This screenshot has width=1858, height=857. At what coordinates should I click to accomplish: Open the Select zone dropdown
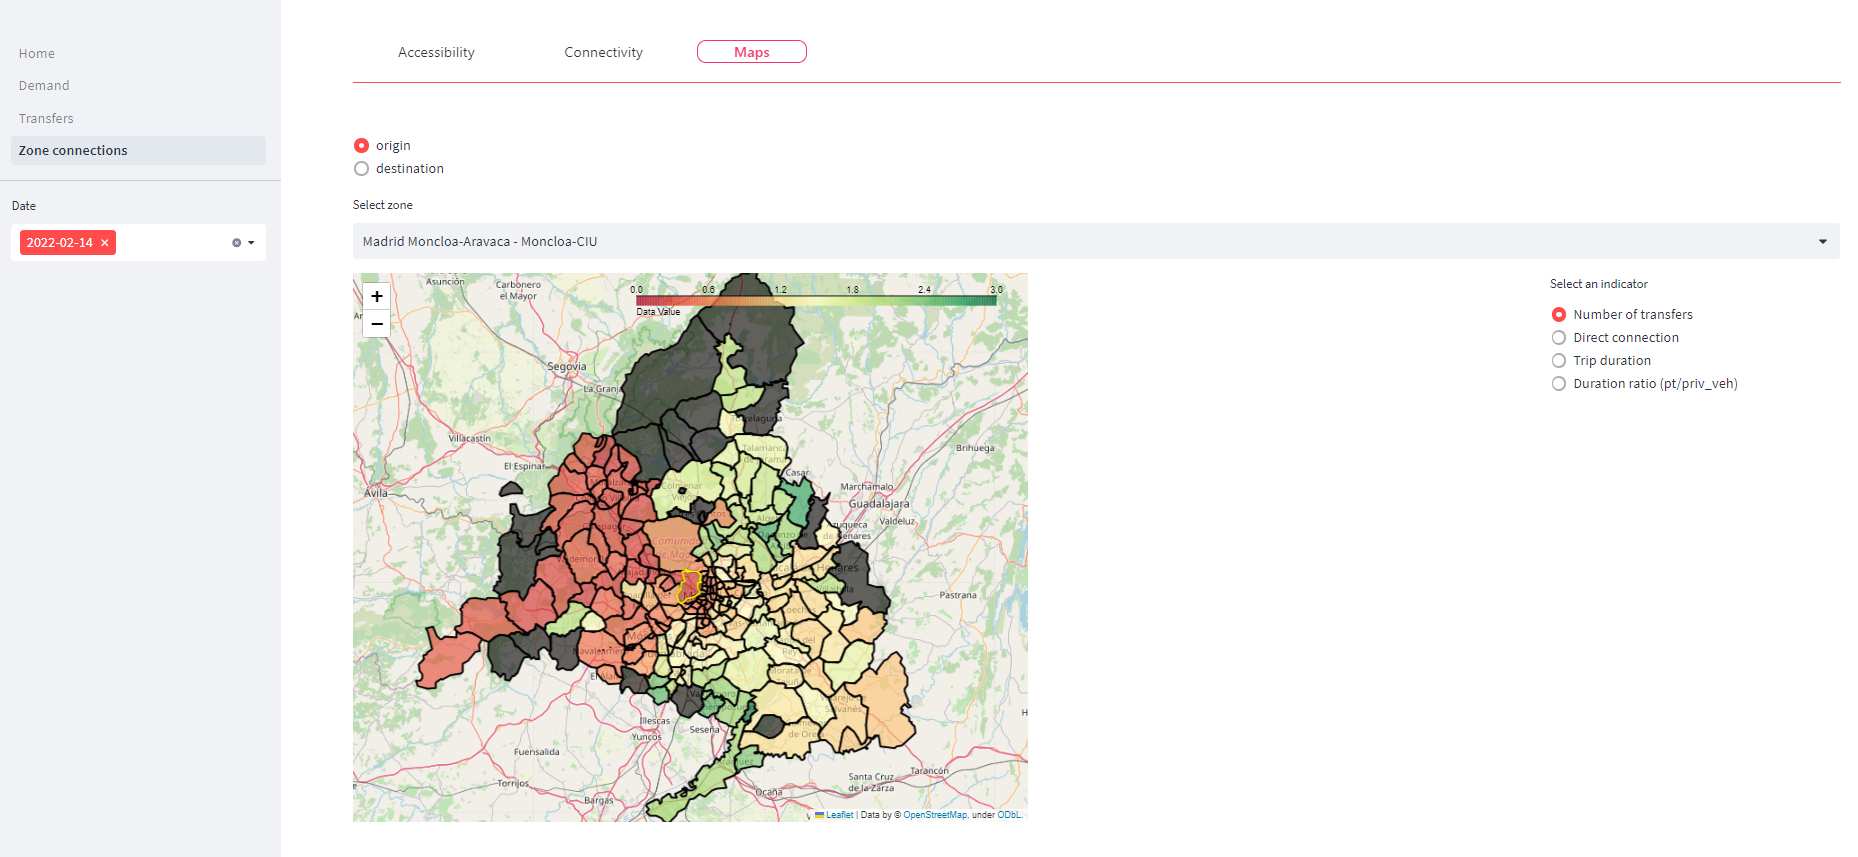[x=1095, y=241]
